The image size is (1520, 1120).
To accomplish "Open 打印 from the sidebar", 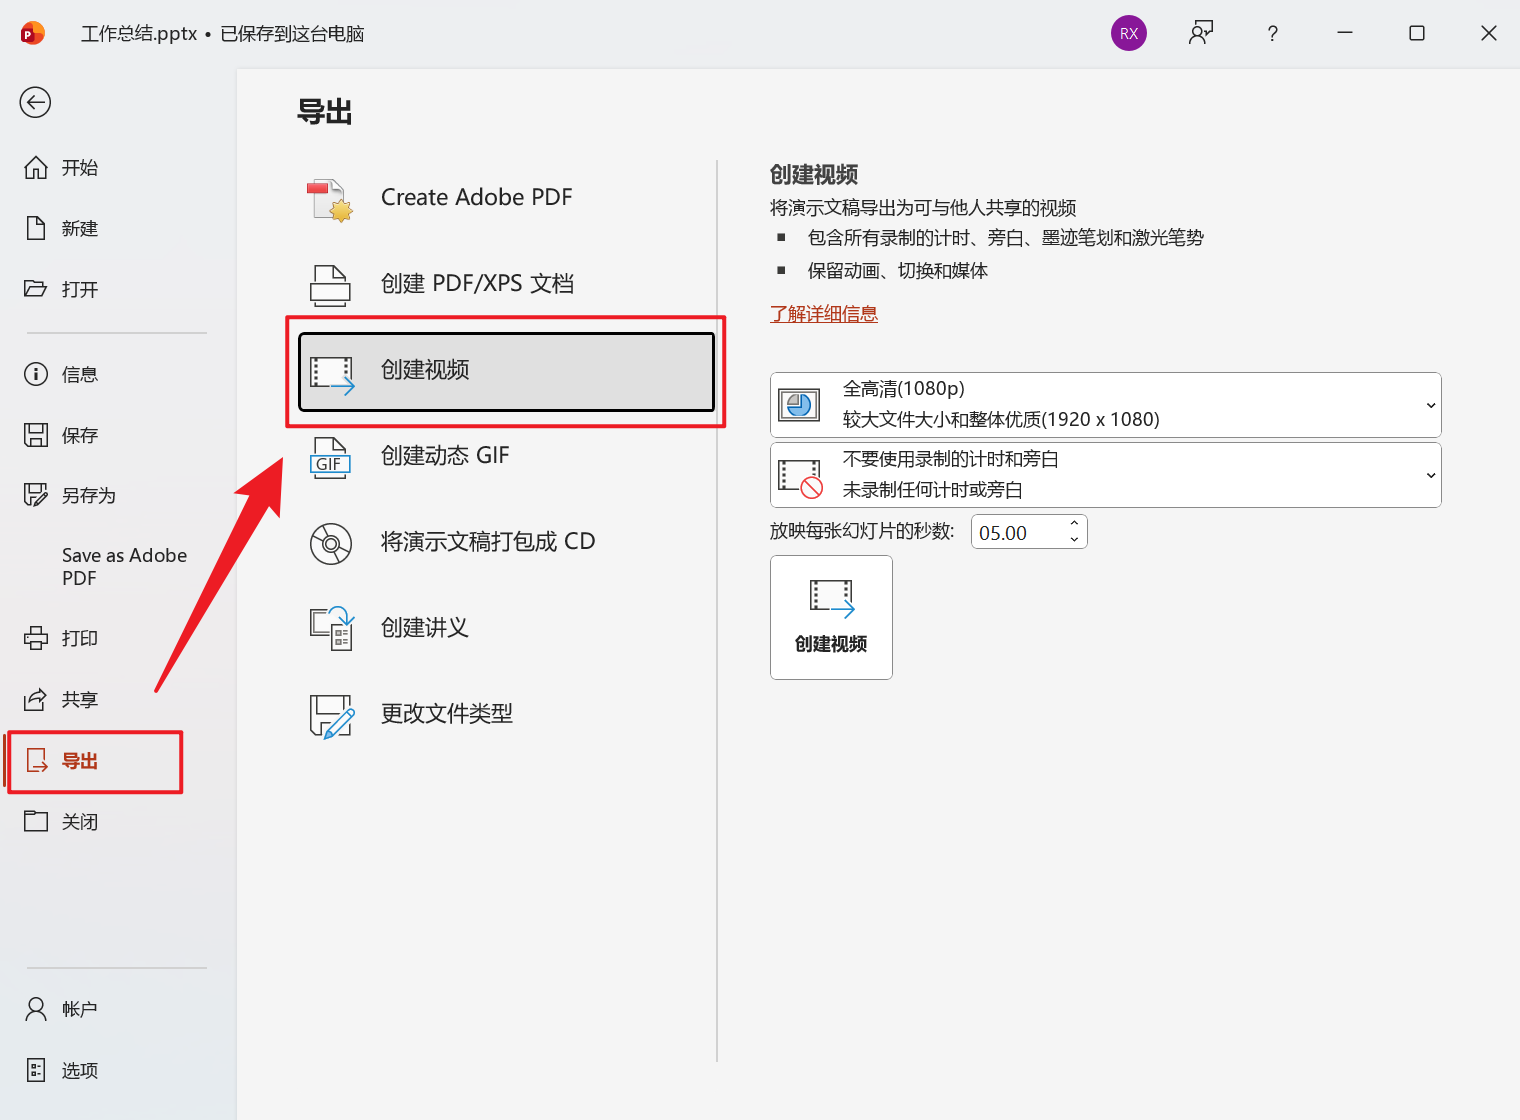I will click(x=80, y=637).
